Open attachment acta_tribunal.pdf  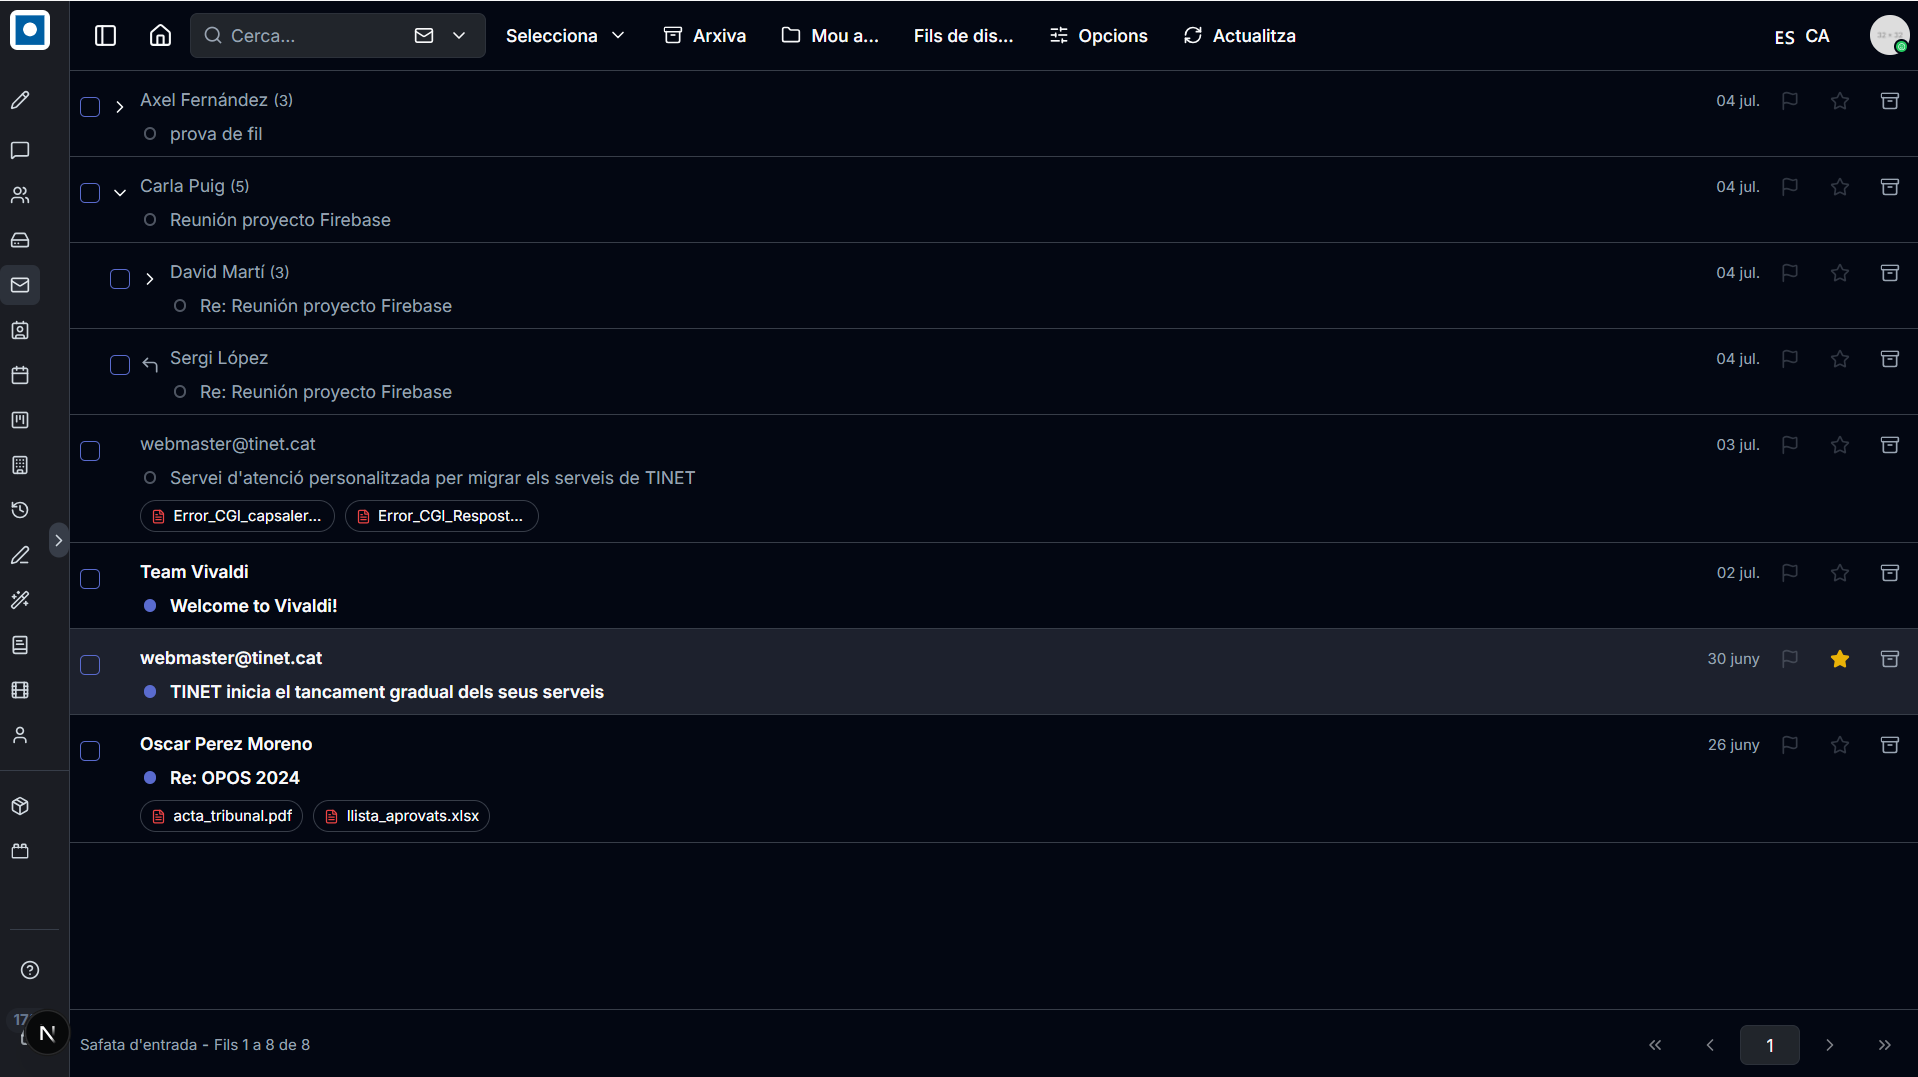pos(221,816)
